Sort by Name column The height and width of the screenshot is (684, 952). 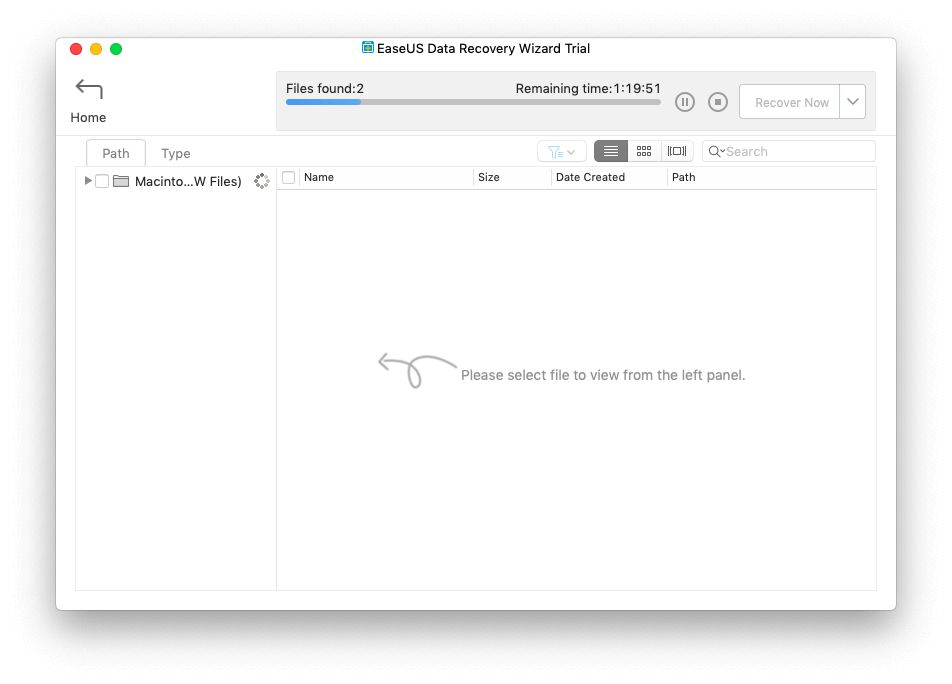tap(386, 177)
